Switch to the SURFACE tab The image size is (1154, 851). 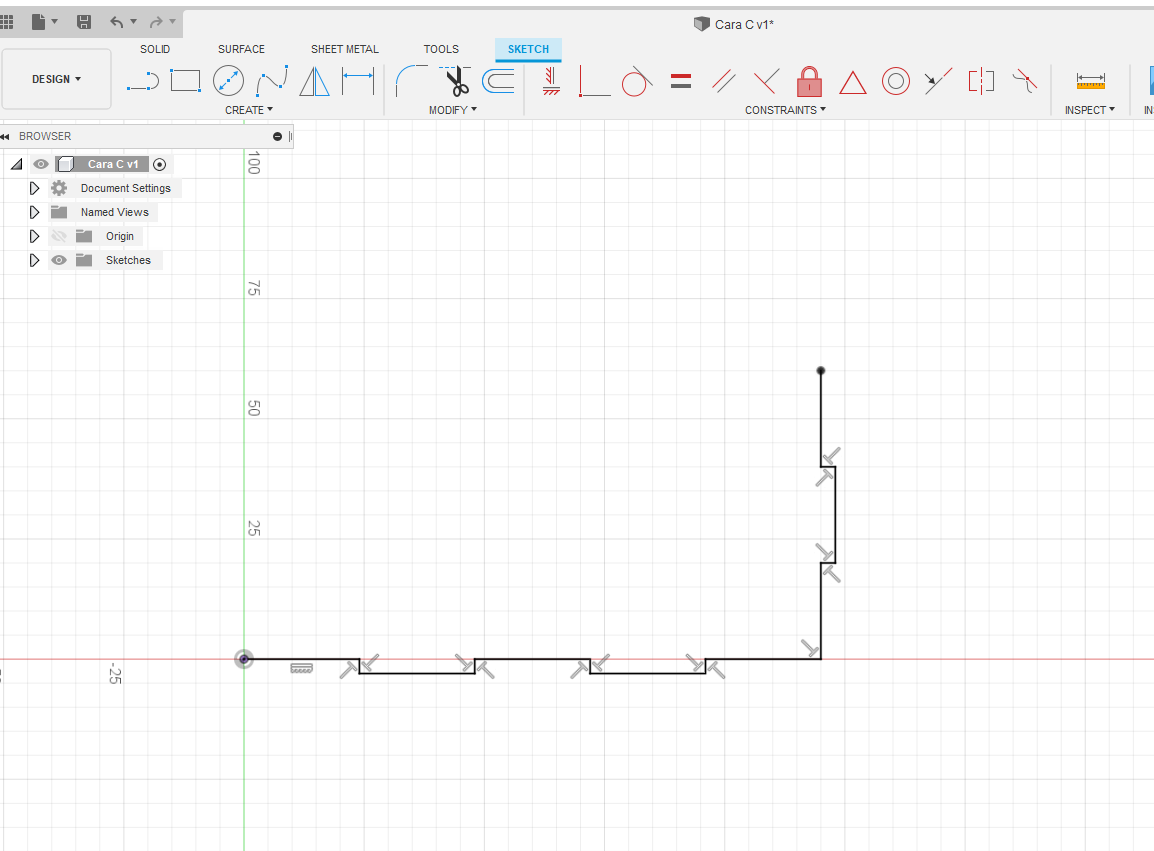tap(241, 49)
